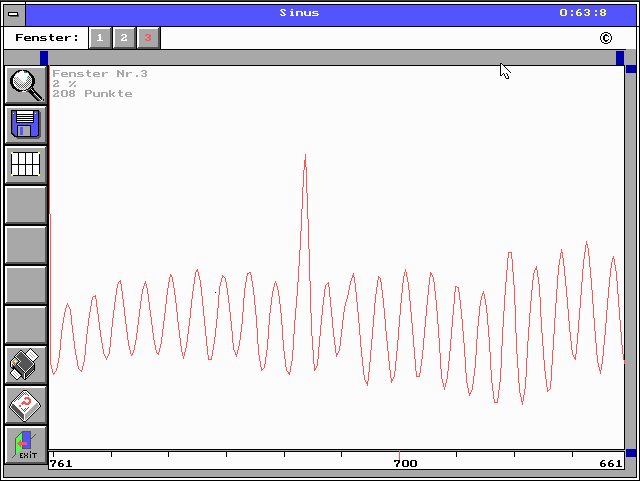The image size is (640, 481).
Task: Open help with the question mark icon
Action: [x=27, y=405]
